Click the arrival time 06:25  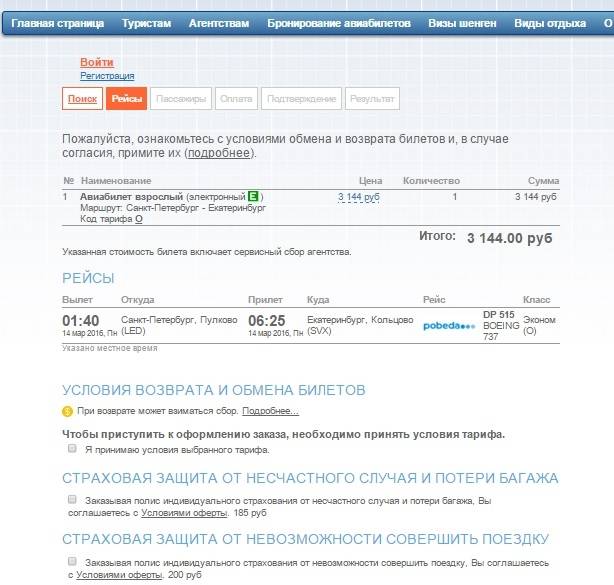[x=267, y=321]
